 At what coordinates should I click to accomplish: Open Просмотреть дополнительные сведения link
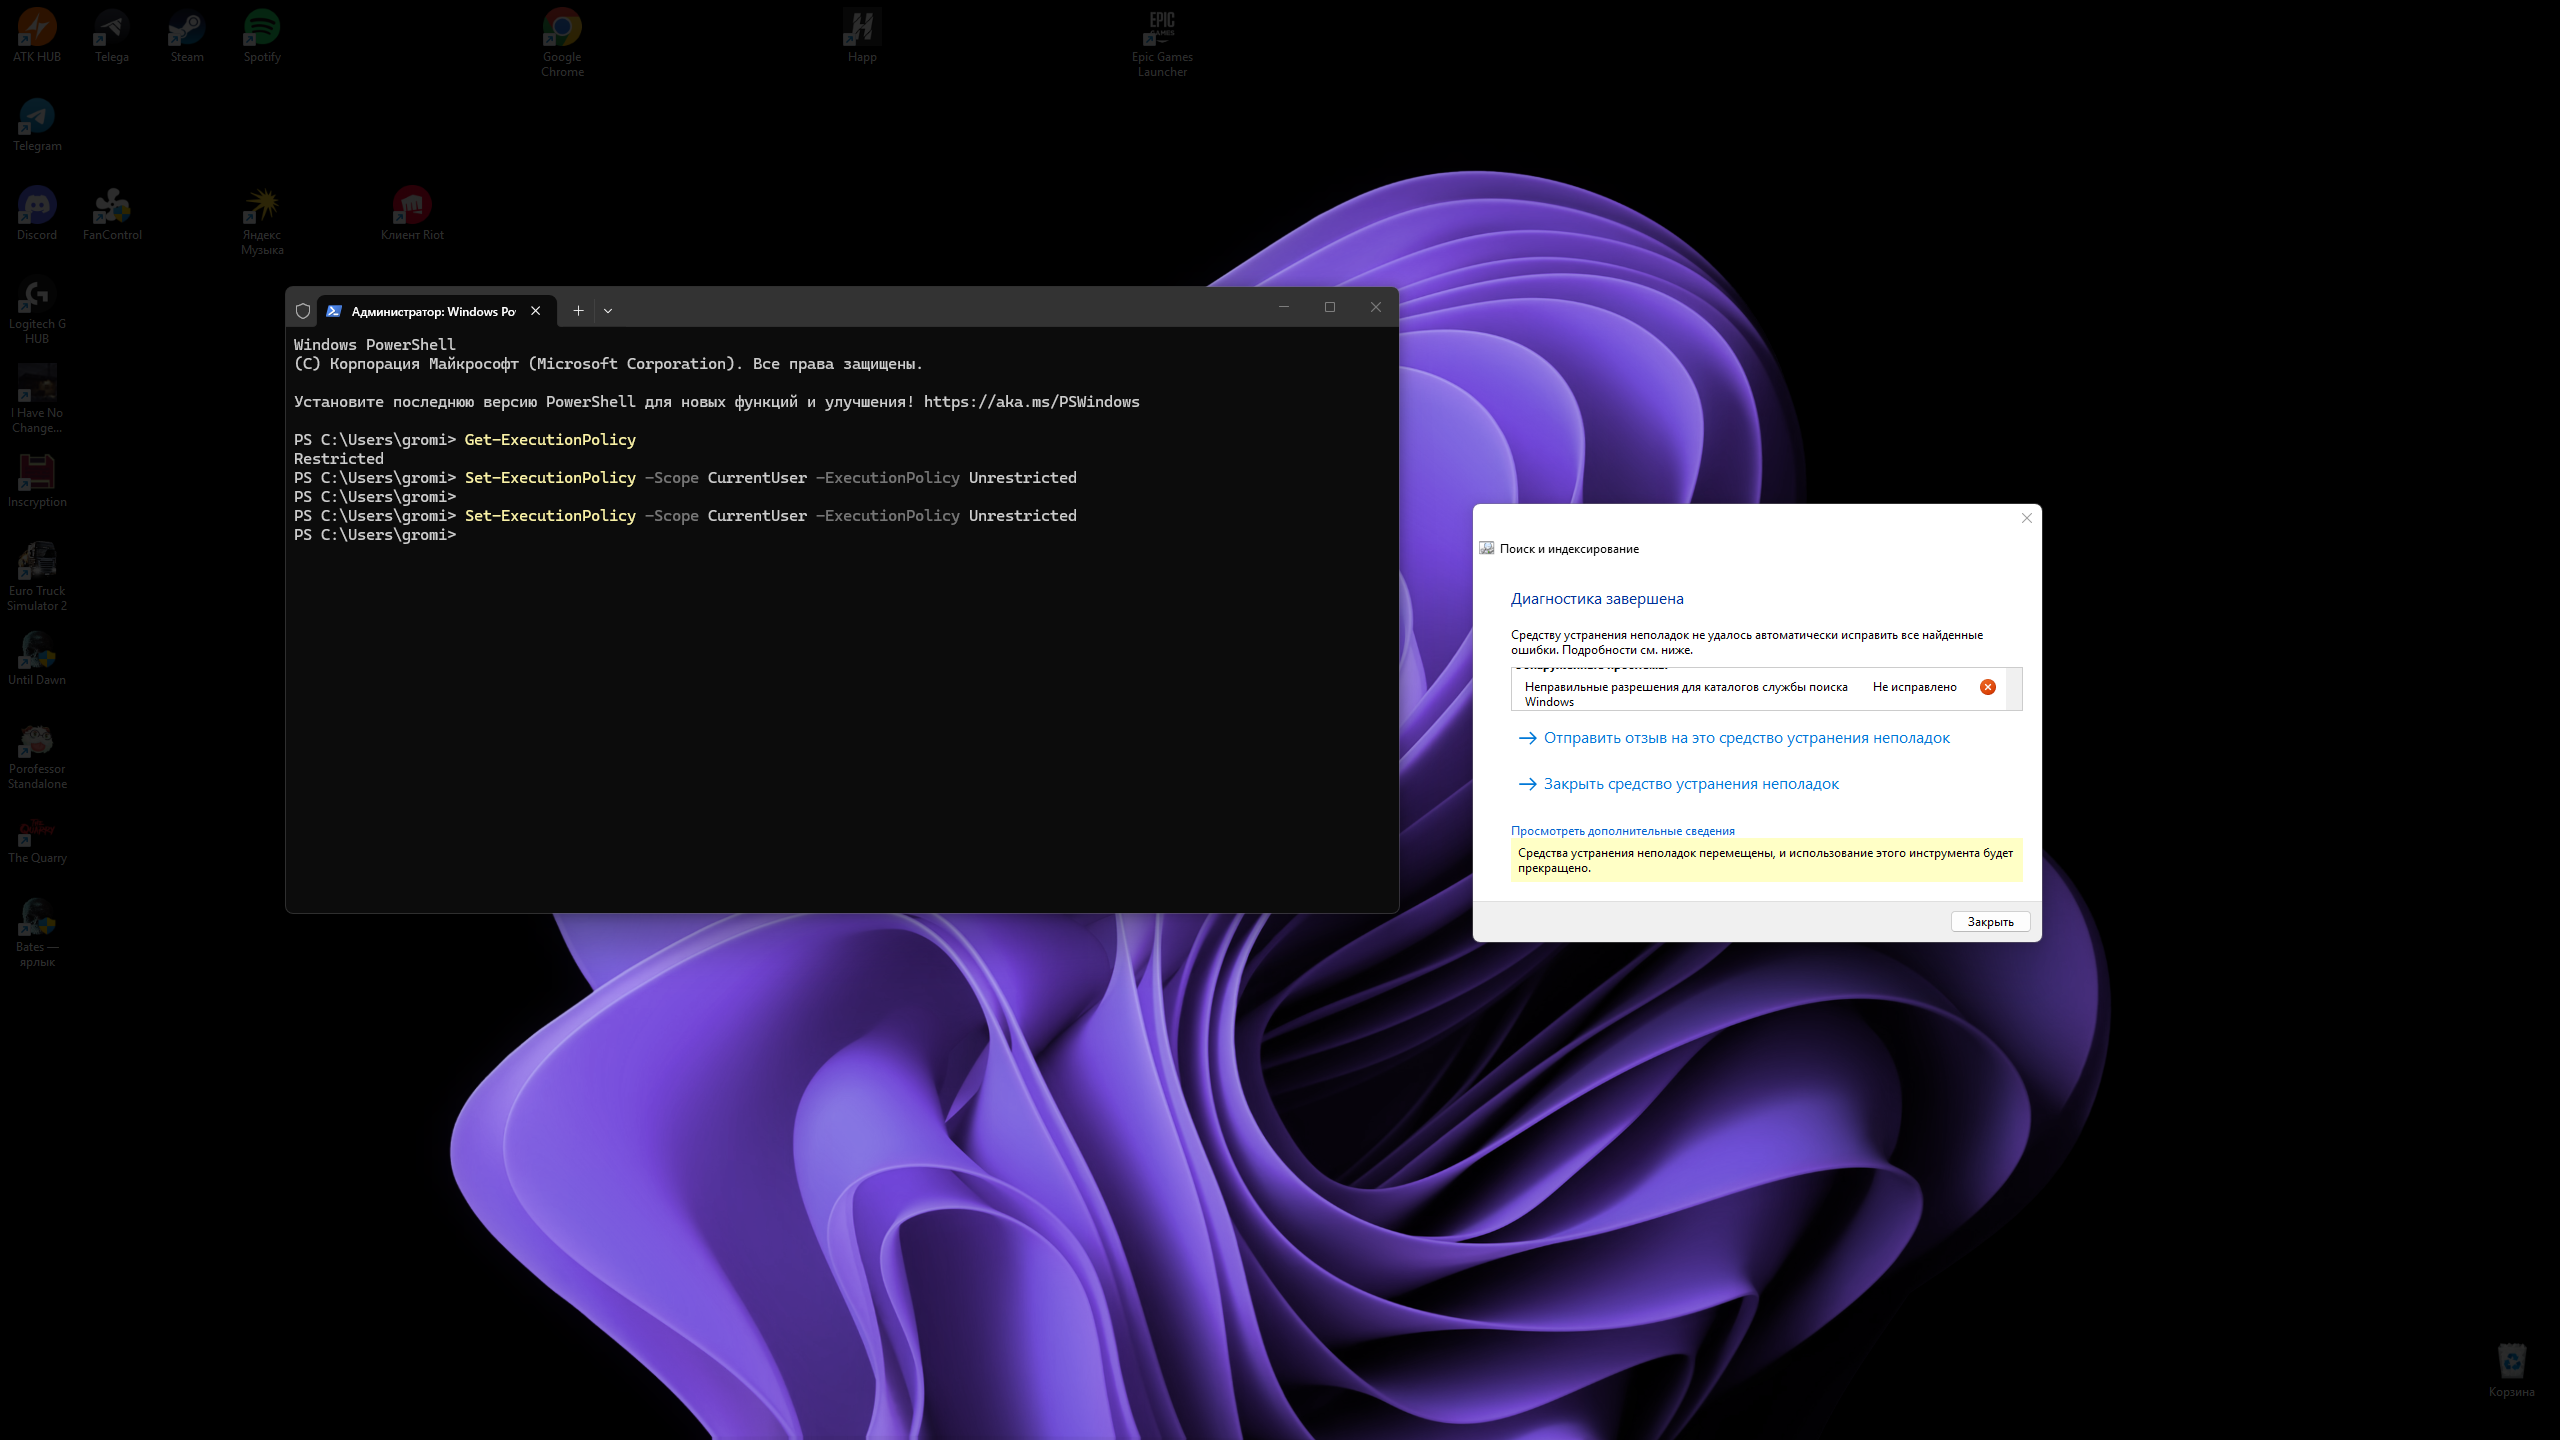1623,831
